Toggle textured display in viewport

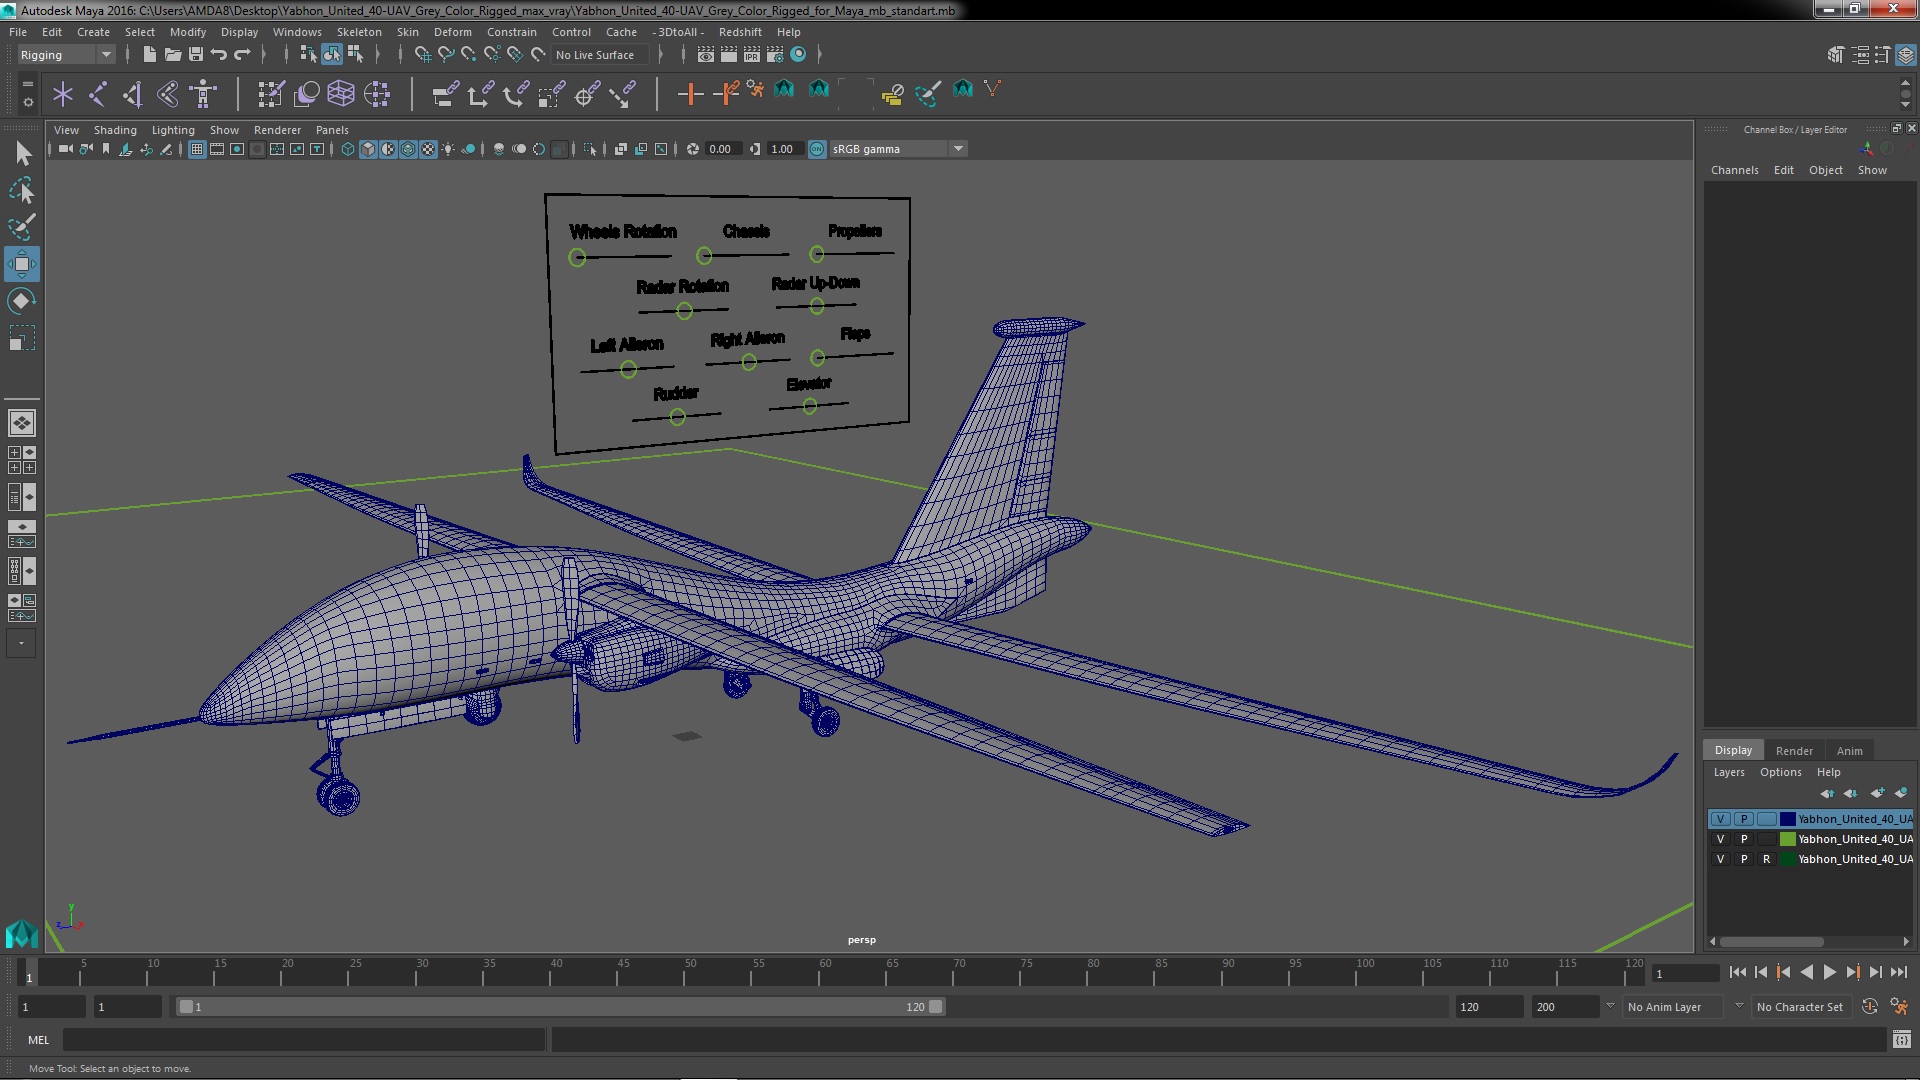pos(428,149)
